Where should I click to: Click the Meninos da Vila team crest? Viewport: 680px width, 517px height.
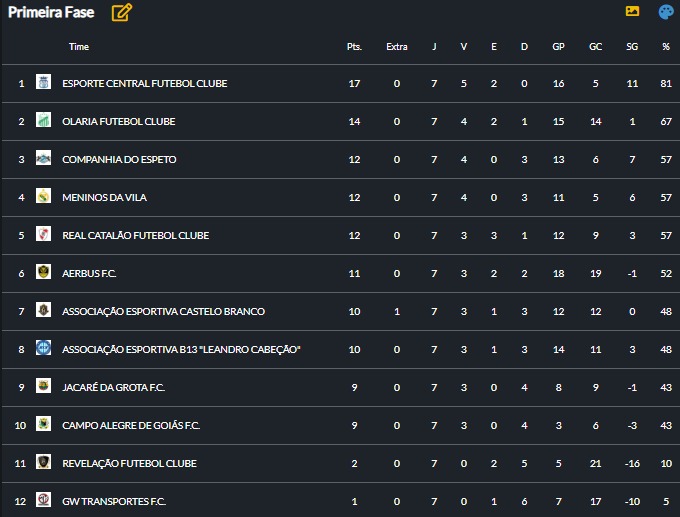point(43,197)
